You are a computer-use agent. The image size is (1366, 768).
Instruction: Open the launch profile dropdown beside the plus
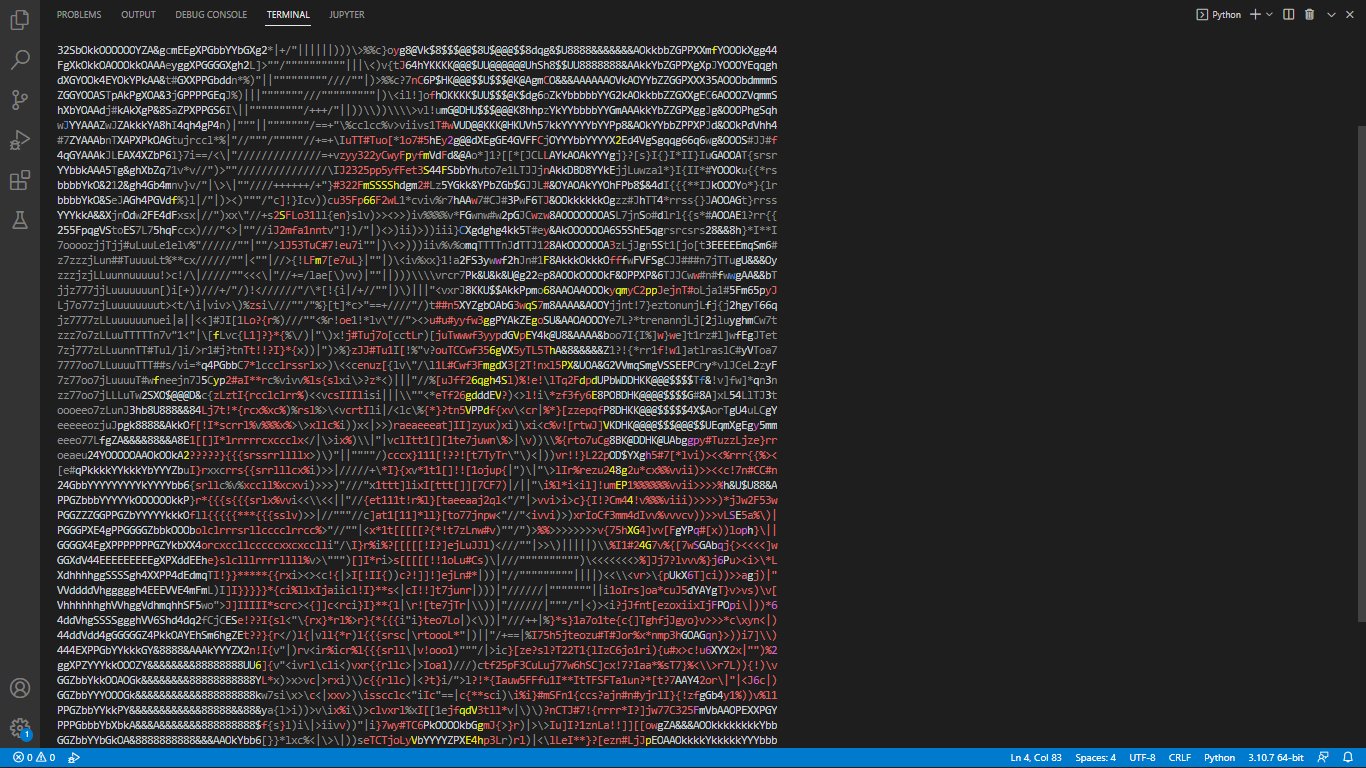(1269, 15)
